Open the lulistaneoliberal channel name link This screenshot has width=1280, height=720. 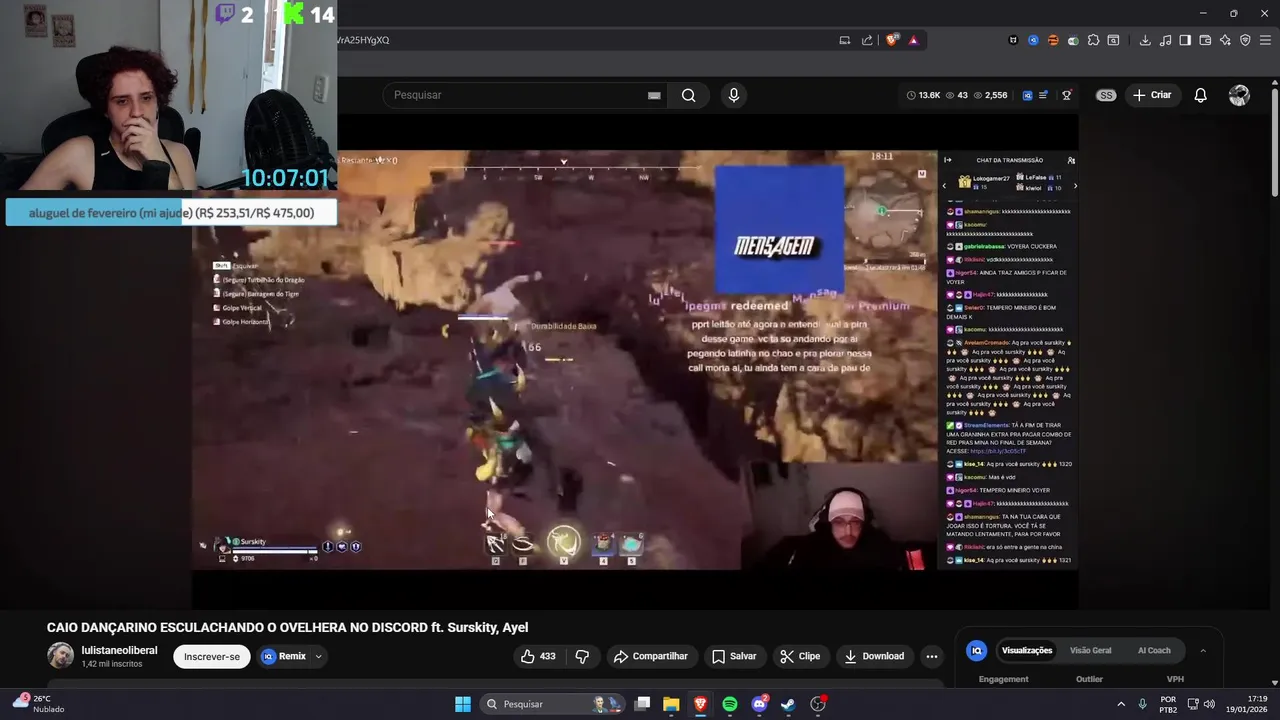coord(119,650)
